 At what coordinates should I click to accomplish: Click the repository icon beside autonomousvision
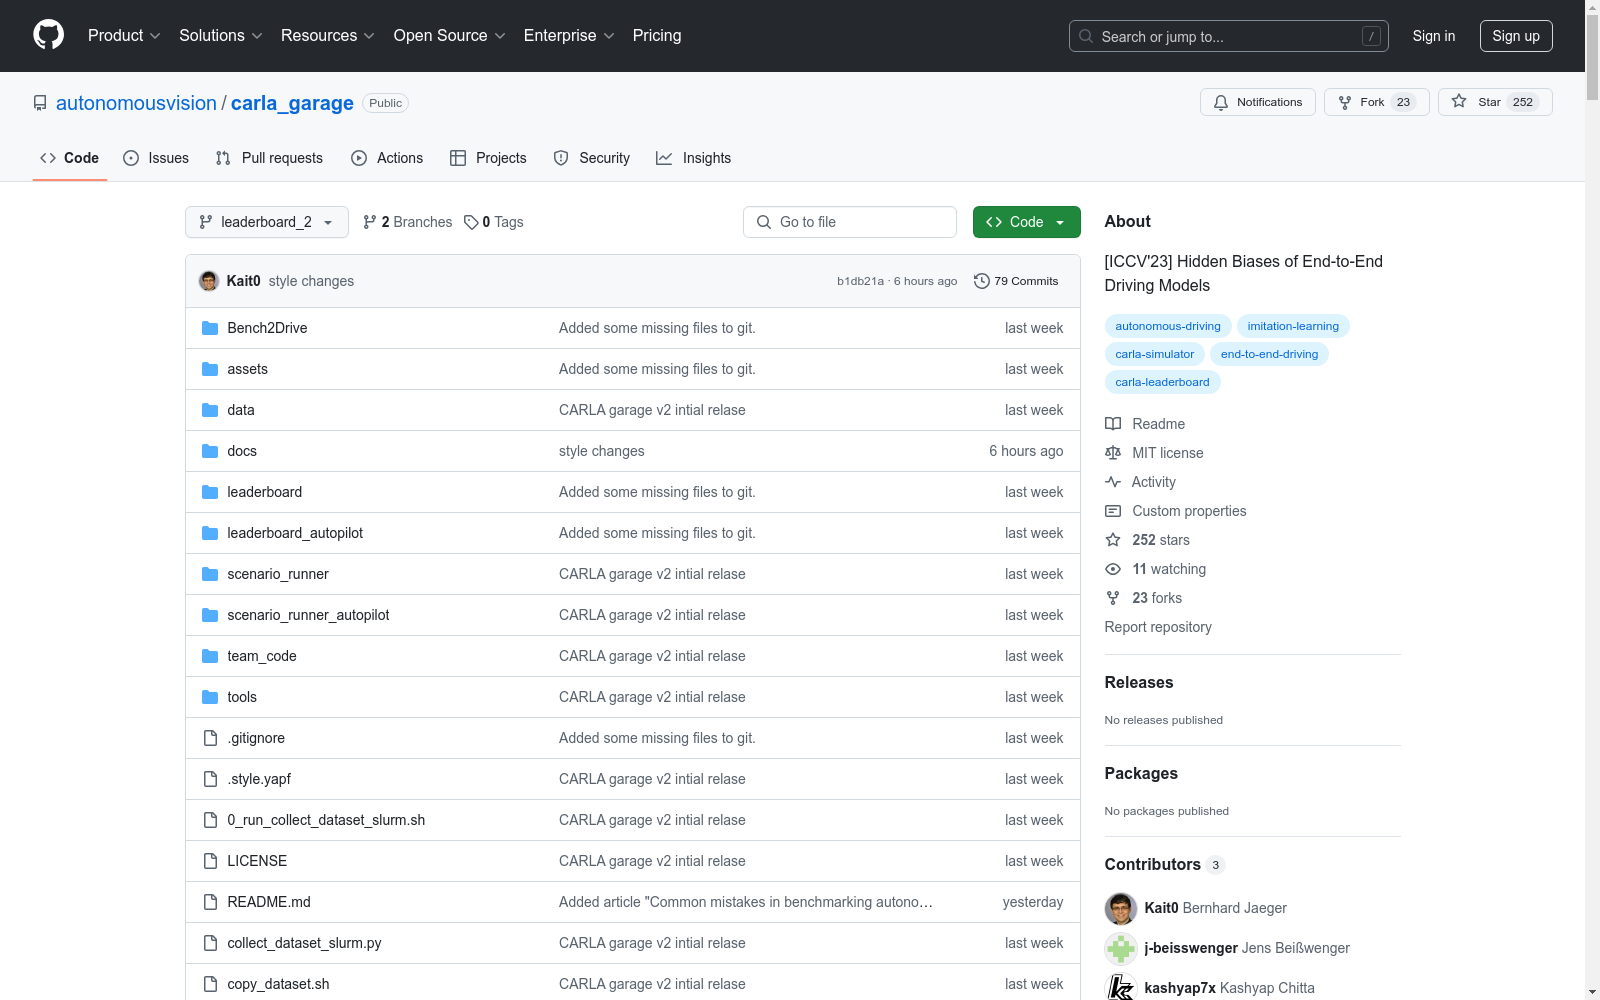pos(40,103)
